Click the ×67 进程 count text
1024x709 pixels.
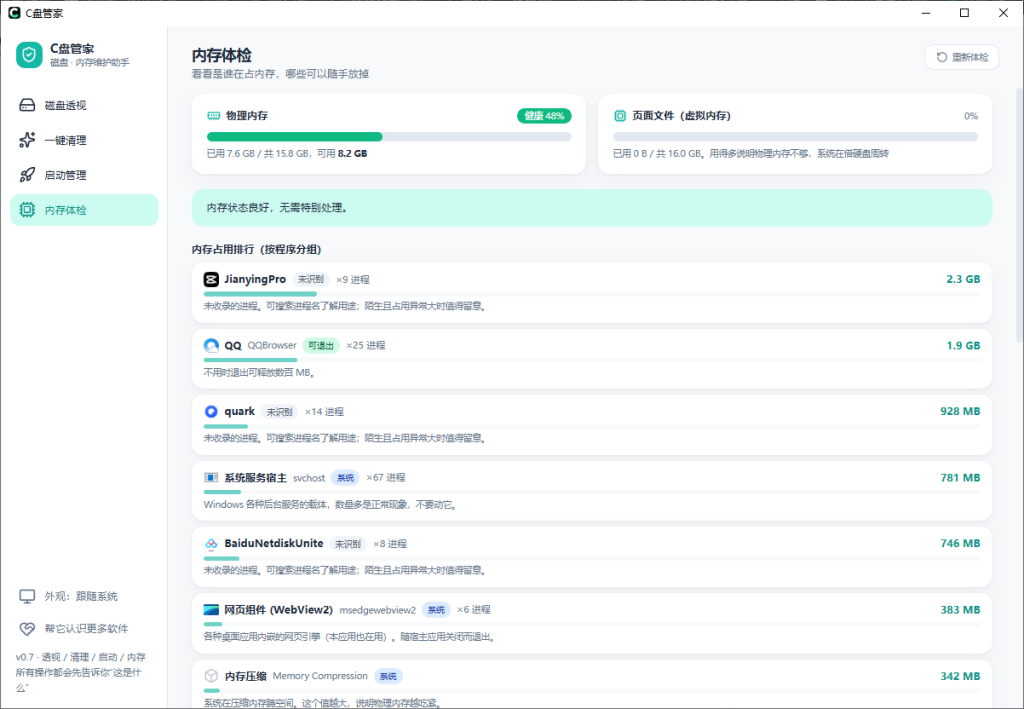coord(386,478)
